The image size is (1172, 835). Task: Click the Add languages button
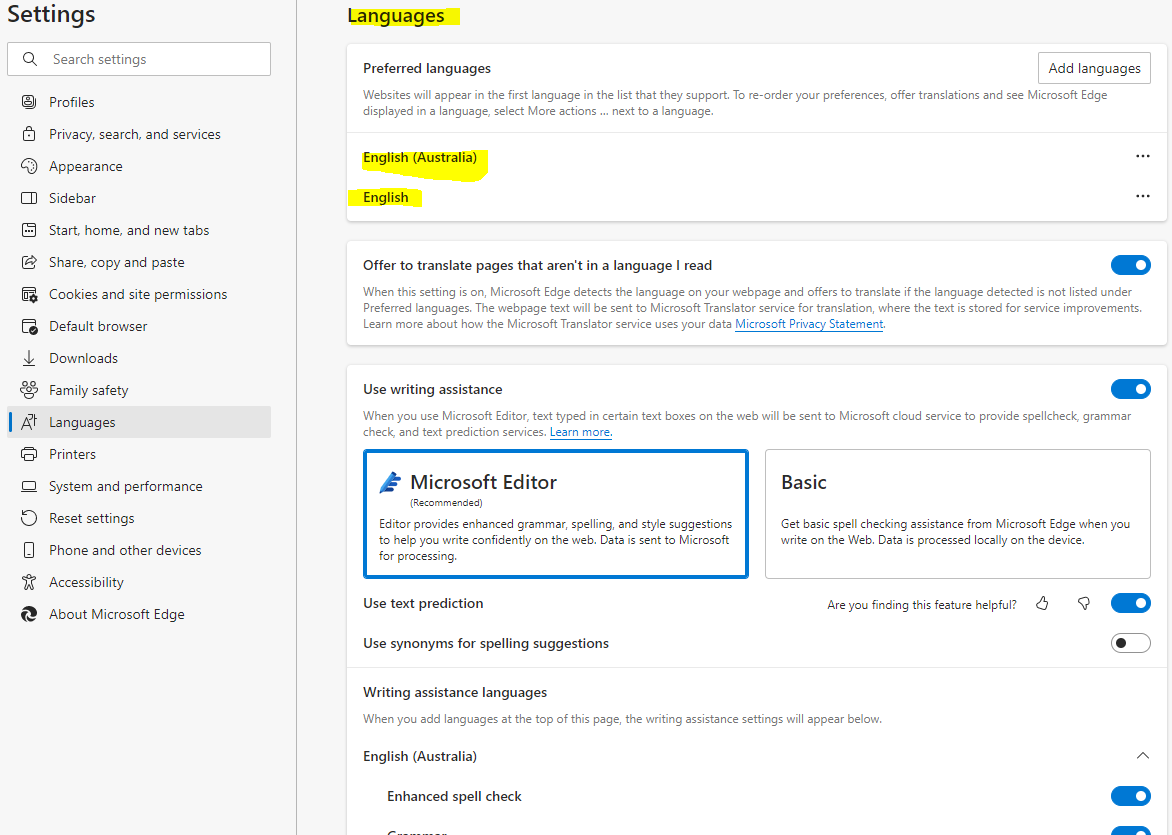pos(1094,68)
